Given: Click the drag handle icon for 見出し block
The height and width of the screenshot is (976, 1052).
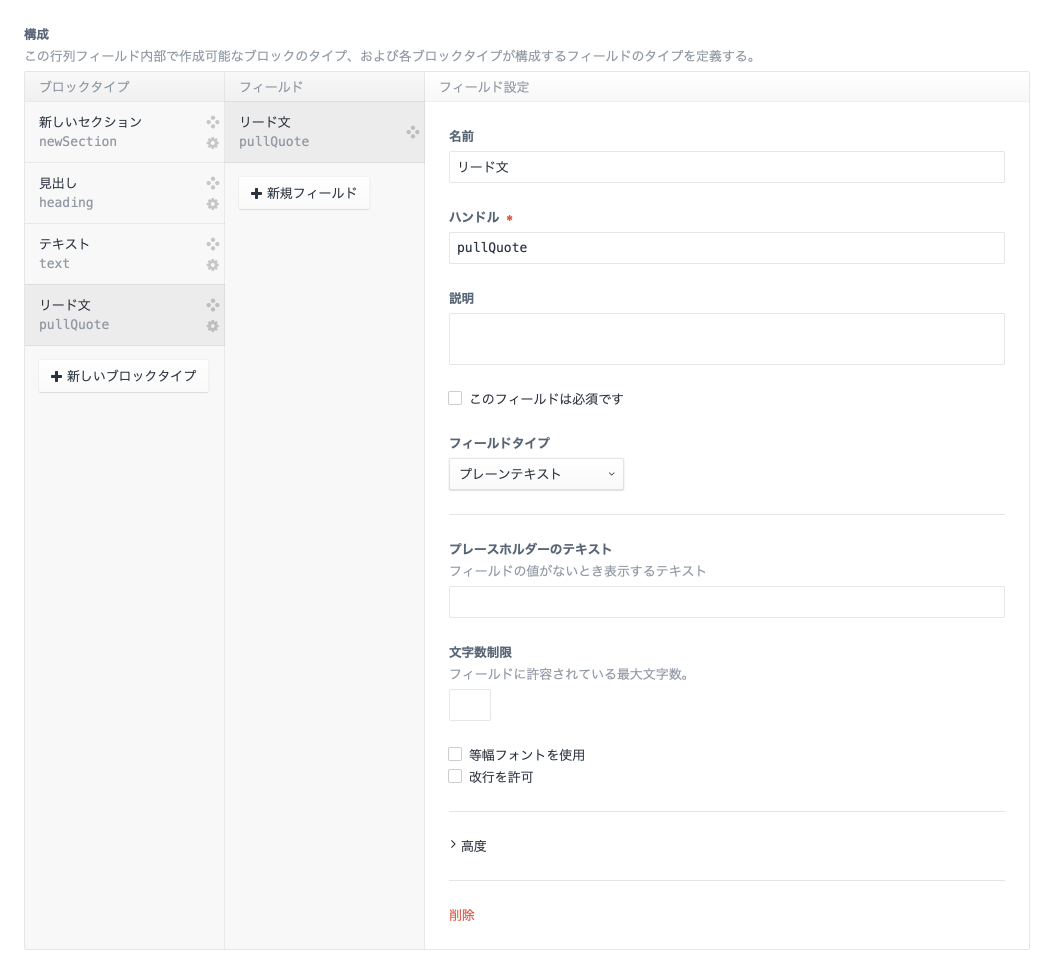Looking at the screenshot, I should coord(212,183).
